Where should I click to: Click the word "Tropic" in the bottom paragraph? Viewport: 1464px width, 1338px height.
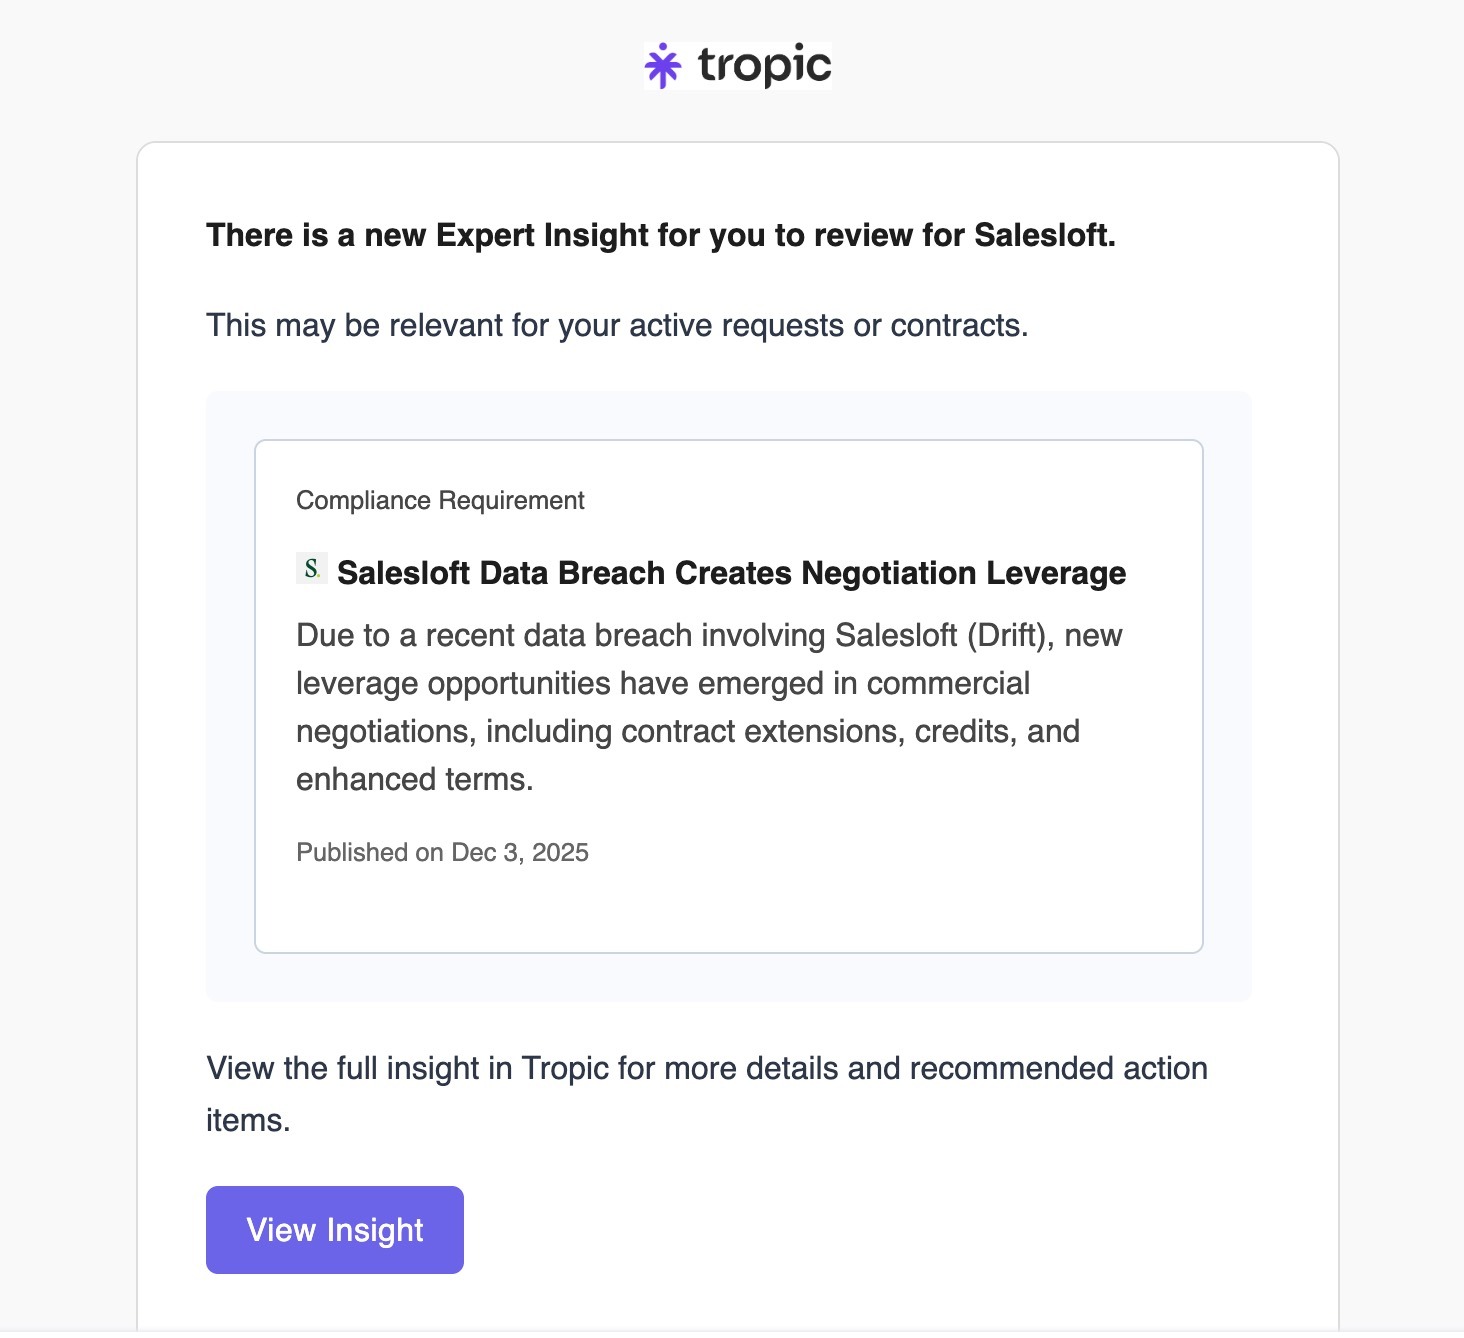pos(565,1069)
